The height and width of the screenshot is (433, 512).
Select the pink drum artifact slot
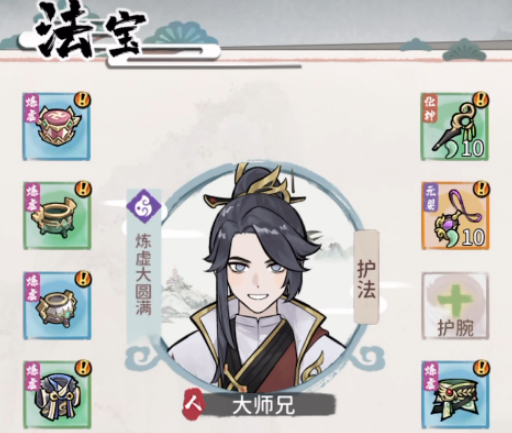(57, 127)
